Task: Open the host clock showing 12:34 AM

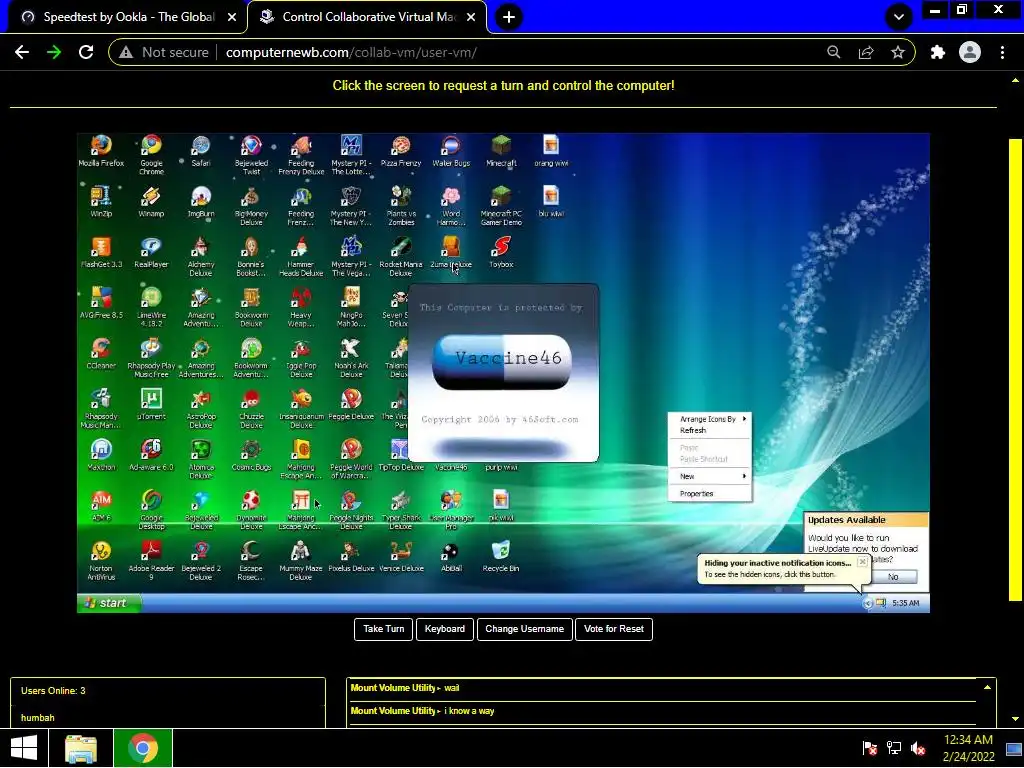Action: [x=968, y=748]
